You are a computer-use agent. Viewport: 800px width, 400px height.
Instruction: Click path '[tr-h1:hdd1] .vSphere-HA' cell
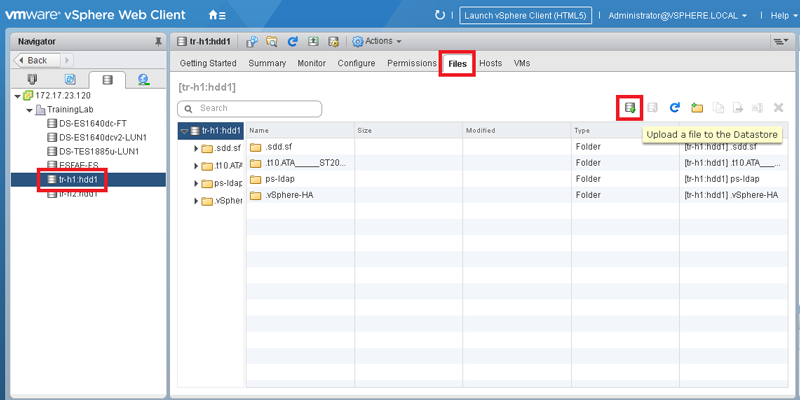pyautogui.click(x=731, y=195)
